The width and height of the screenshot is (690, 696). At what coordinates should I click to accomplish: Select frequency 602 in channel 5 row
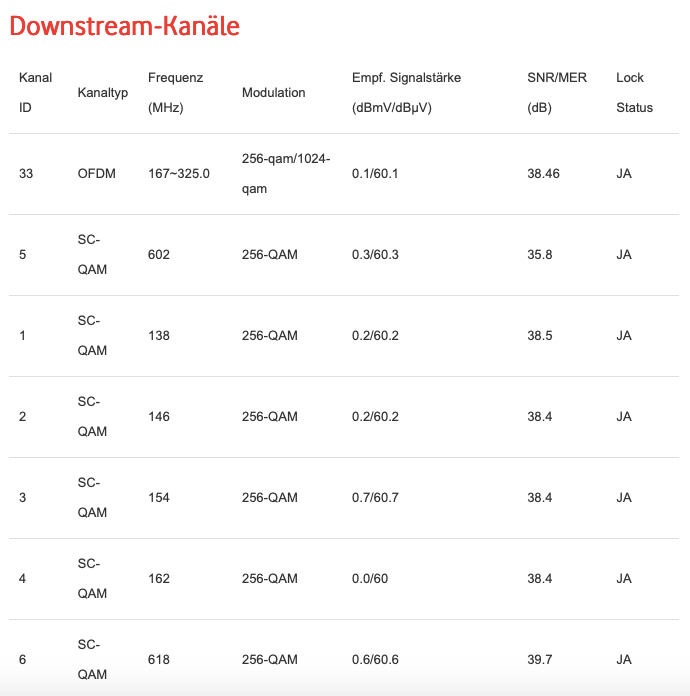point(158,255)
